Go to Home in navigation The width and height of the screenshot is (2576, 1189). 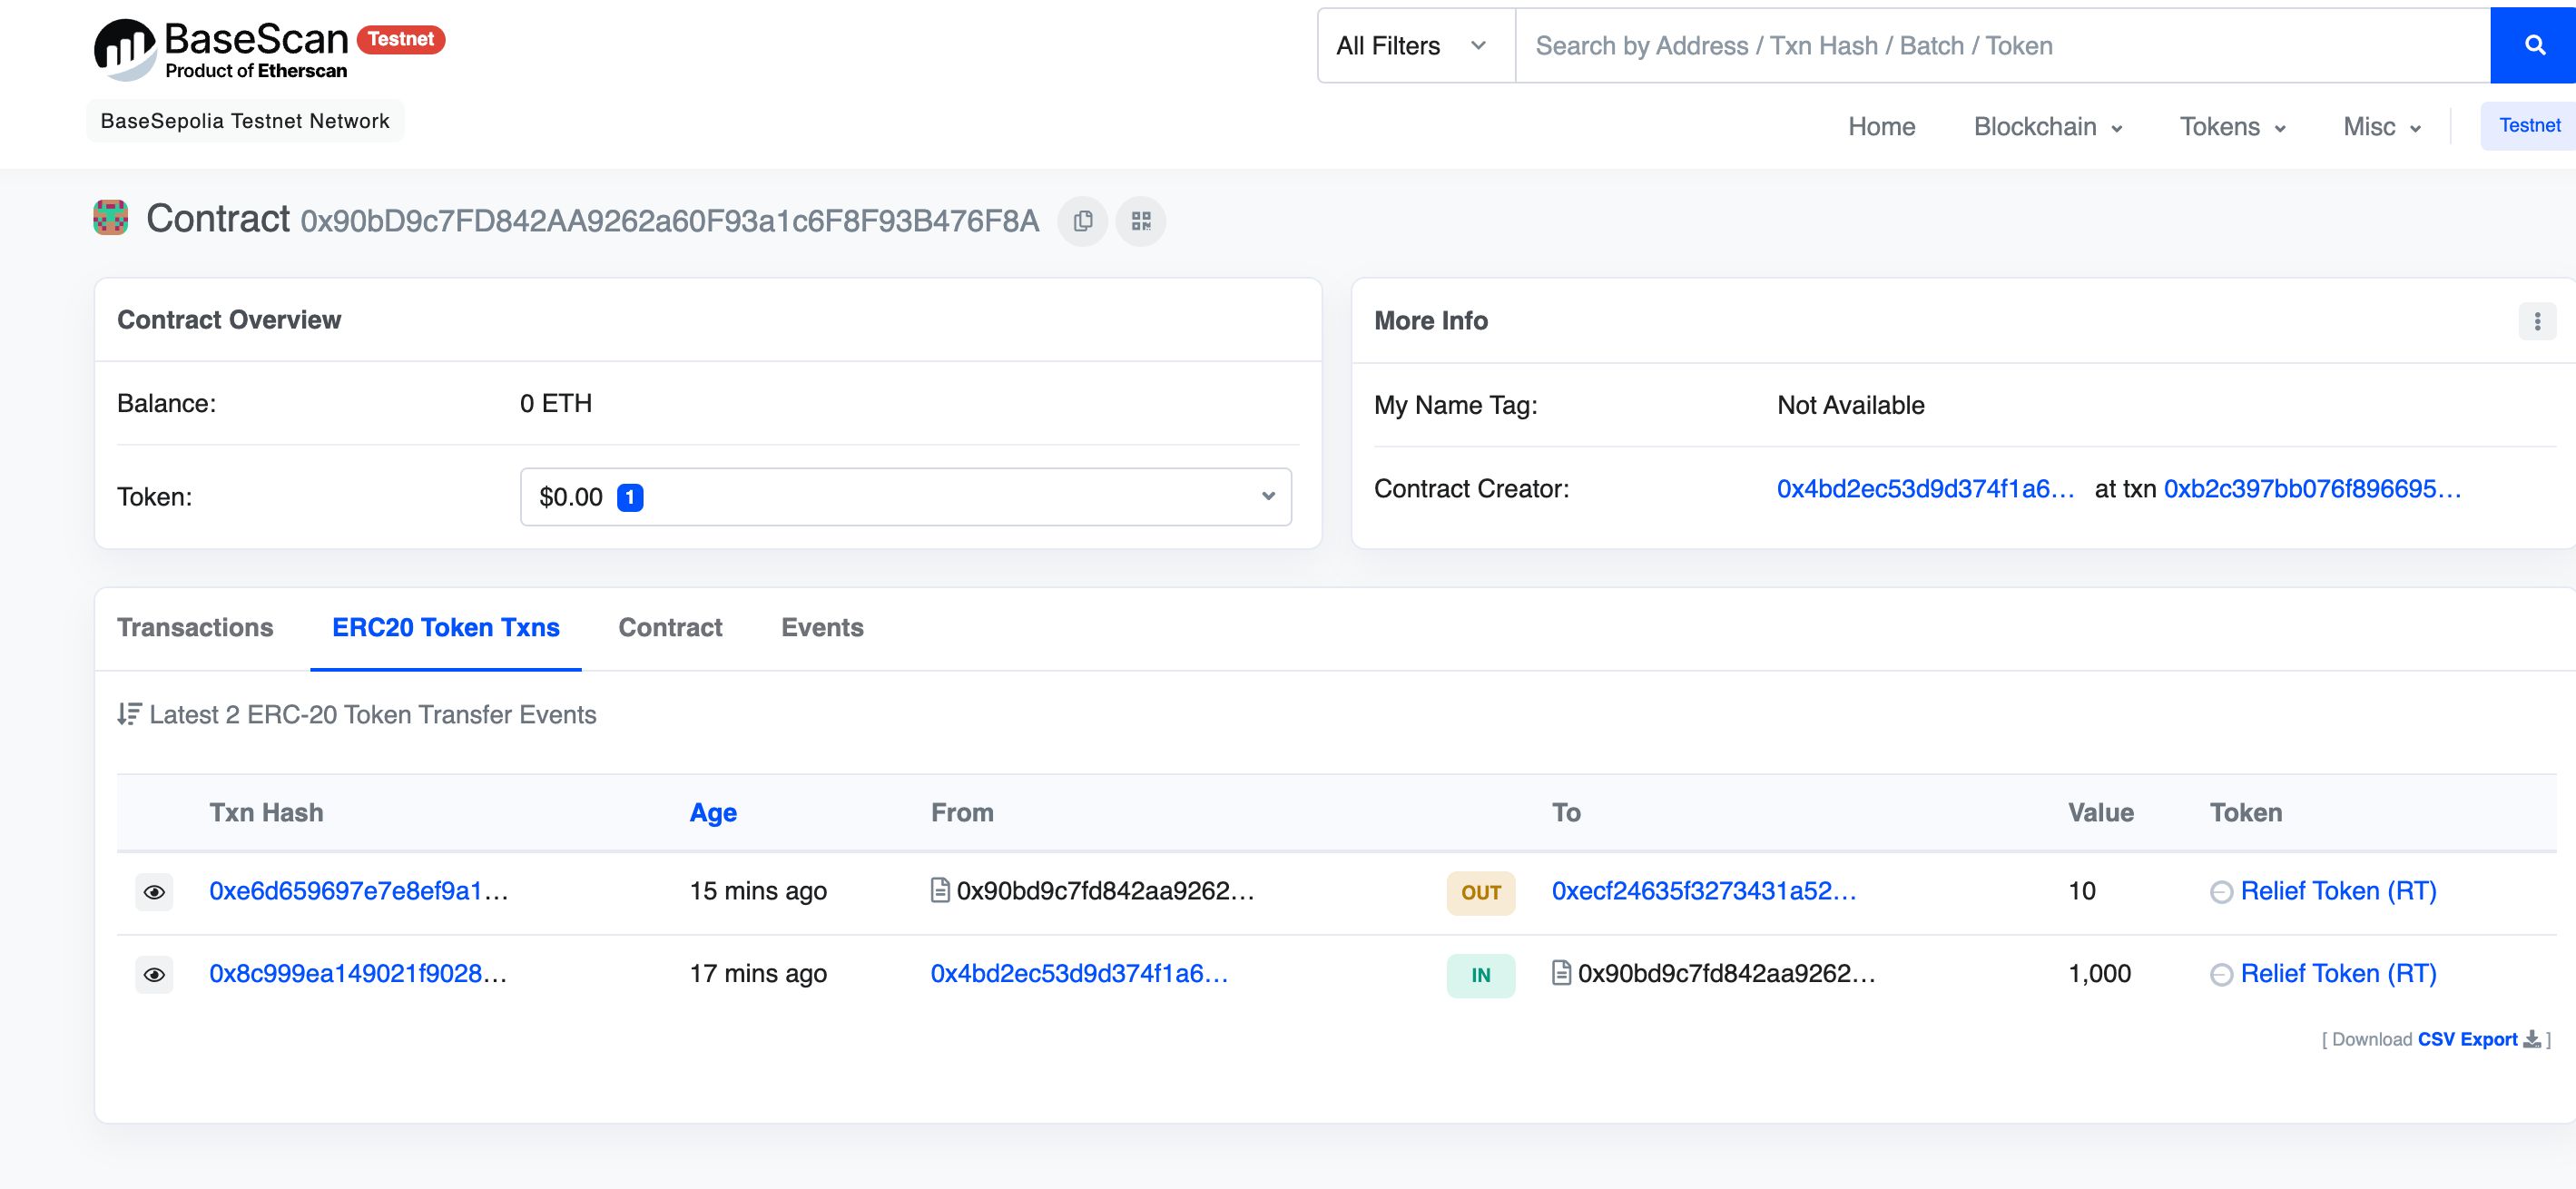(1881, 127)
